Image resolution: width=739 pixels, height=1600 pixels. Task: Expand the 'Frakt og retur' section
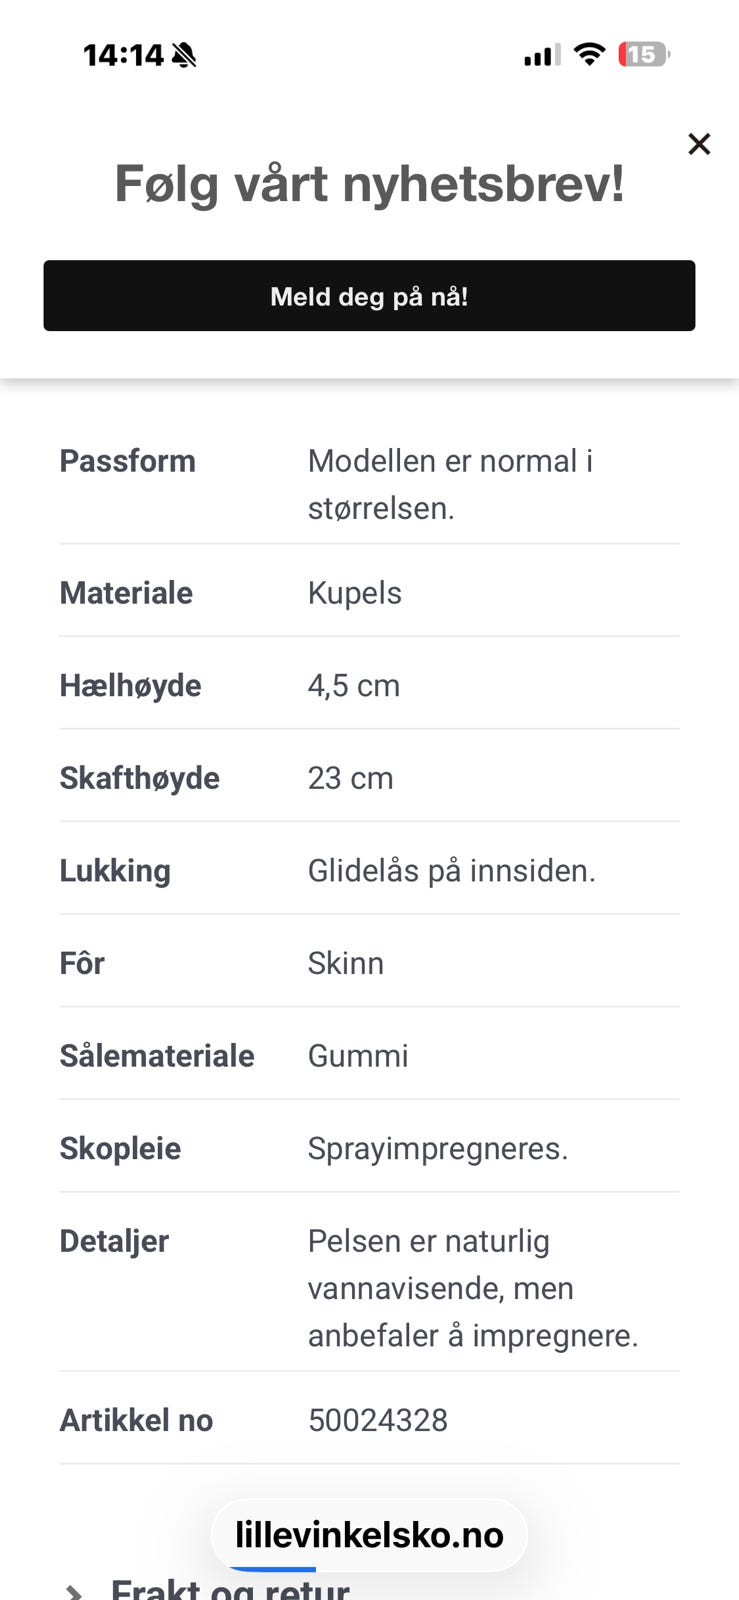pos(230,1588)
